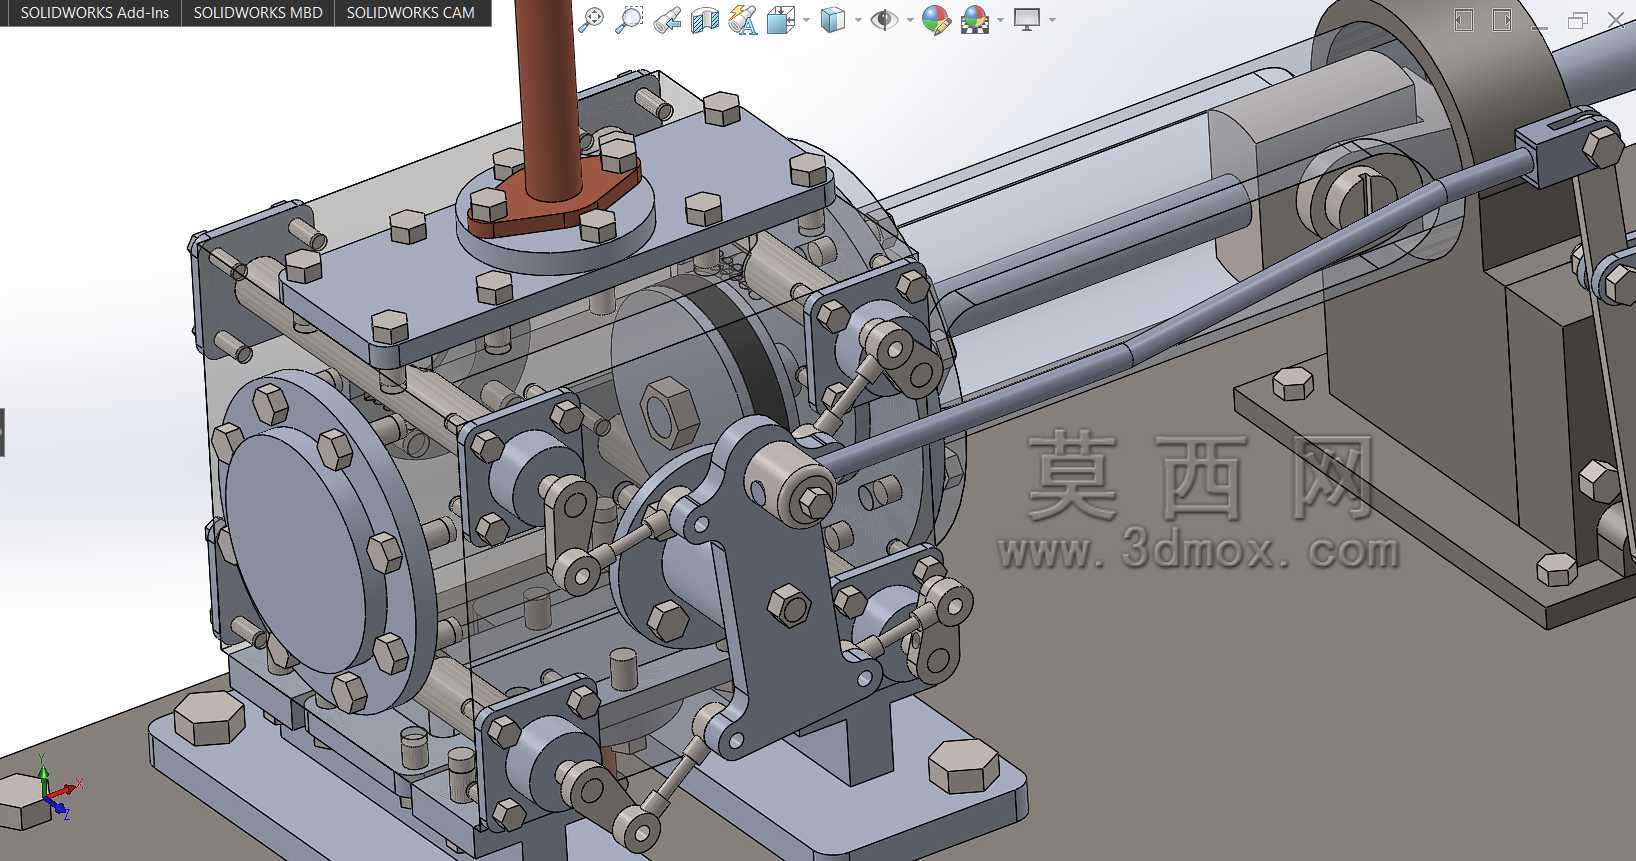Click the Zoom to Fit icon
Viewport: 1636px width, 861px height.
tap(592, 19)
